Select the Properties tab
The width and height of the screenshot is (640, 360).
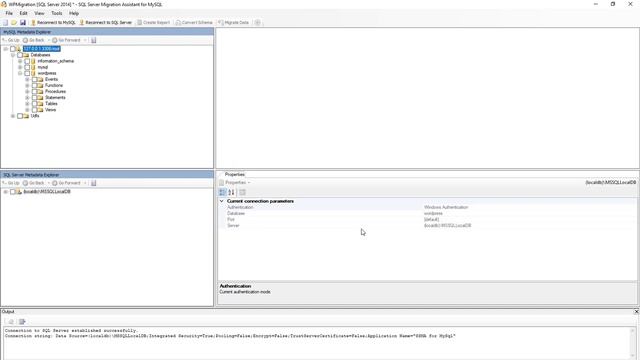[x=234, y=174]
